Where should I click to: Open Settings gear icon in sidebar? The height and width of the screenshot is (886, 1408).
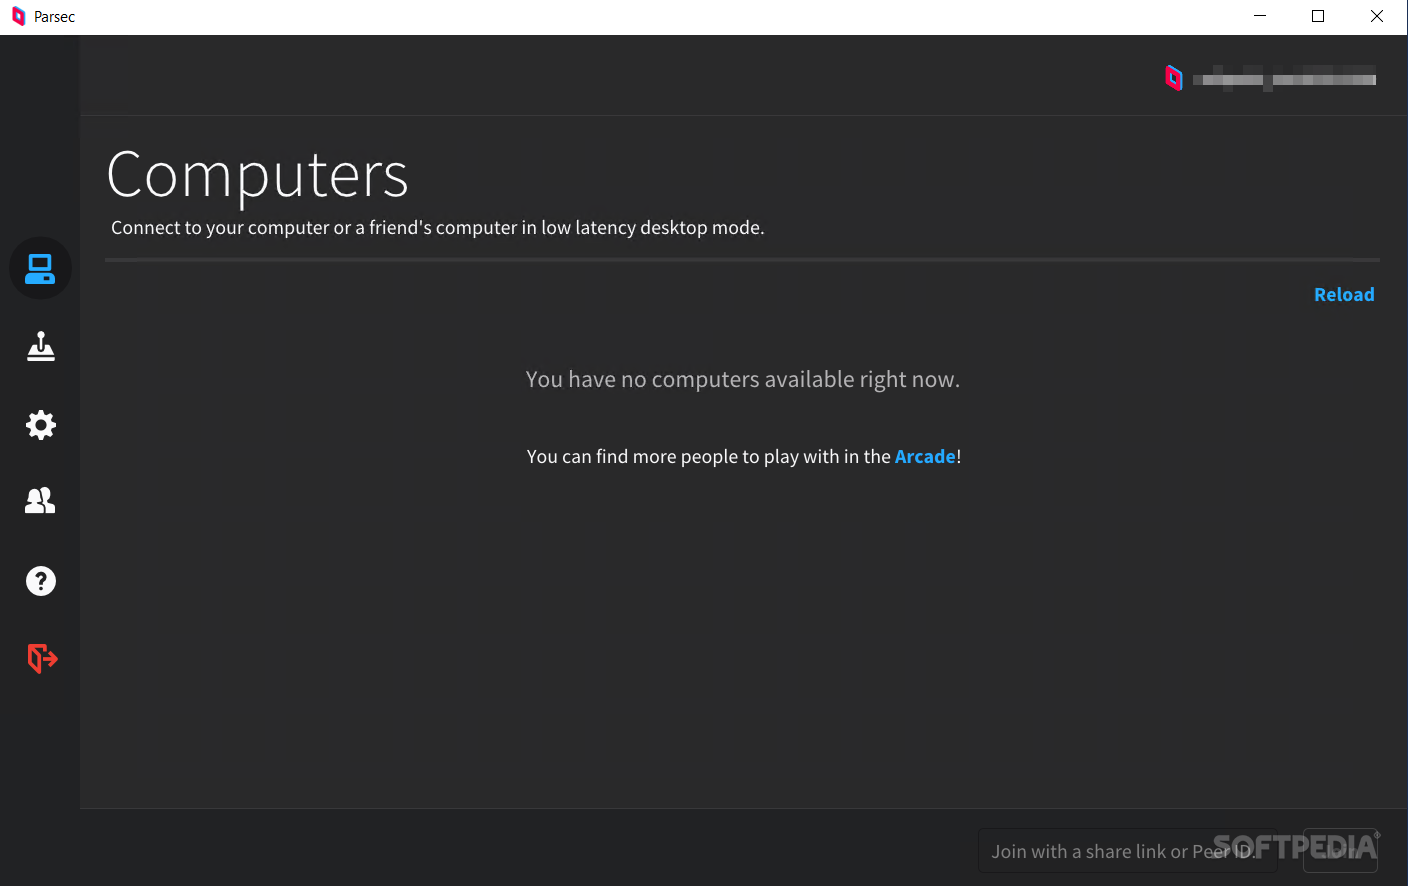point(40,425)
